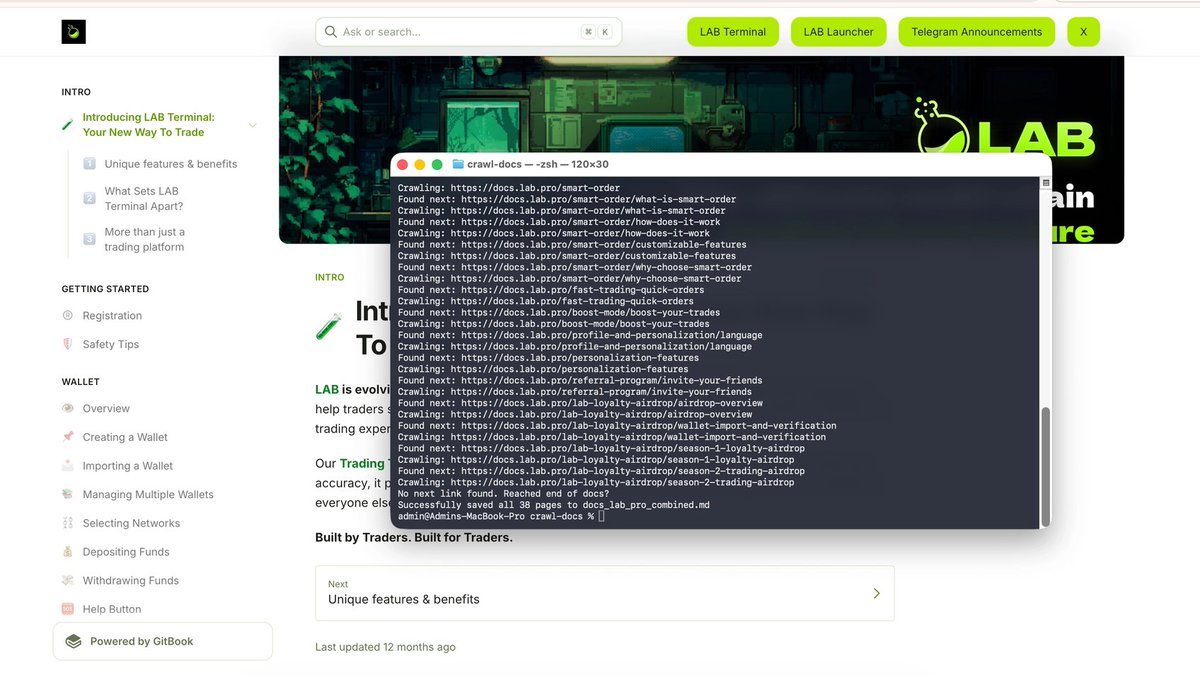Collapse the Introducing LAB Terminal section chevron

click(252, 125)
